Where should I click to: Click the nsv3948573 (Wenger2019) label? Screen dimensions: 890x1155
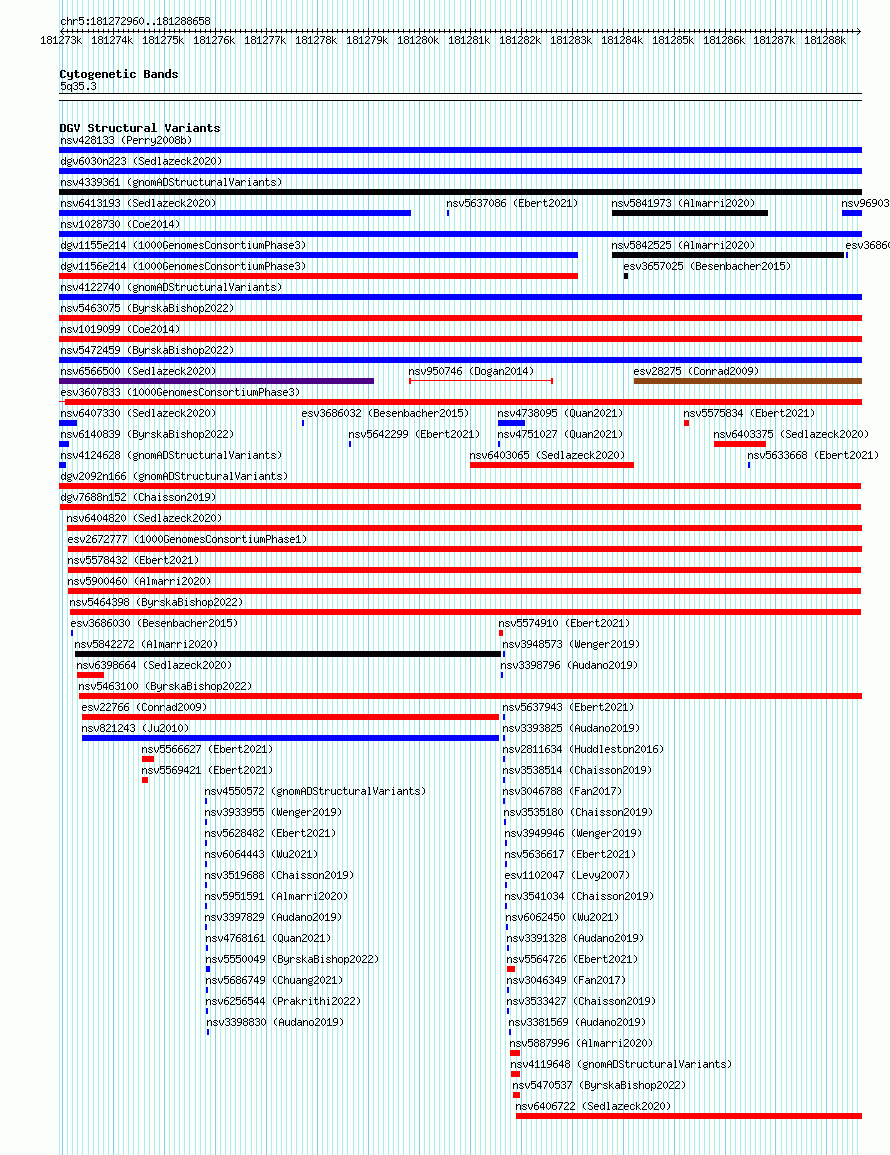(571, 644)
